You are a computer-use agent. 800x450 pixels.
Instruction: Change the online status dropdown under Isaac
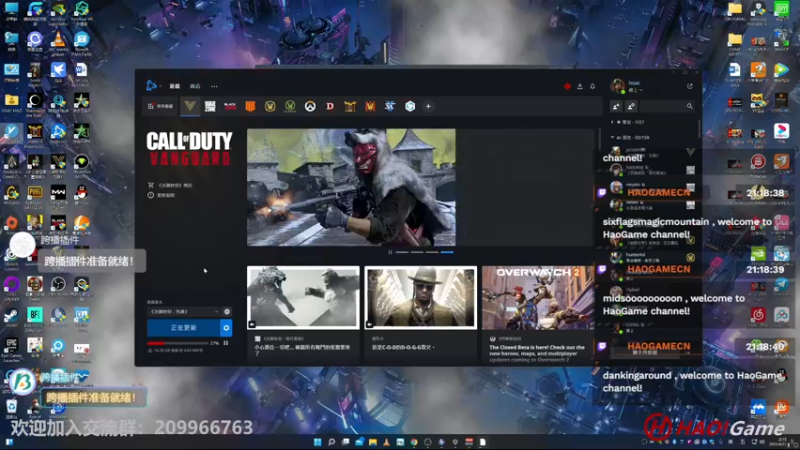[635, 90]
